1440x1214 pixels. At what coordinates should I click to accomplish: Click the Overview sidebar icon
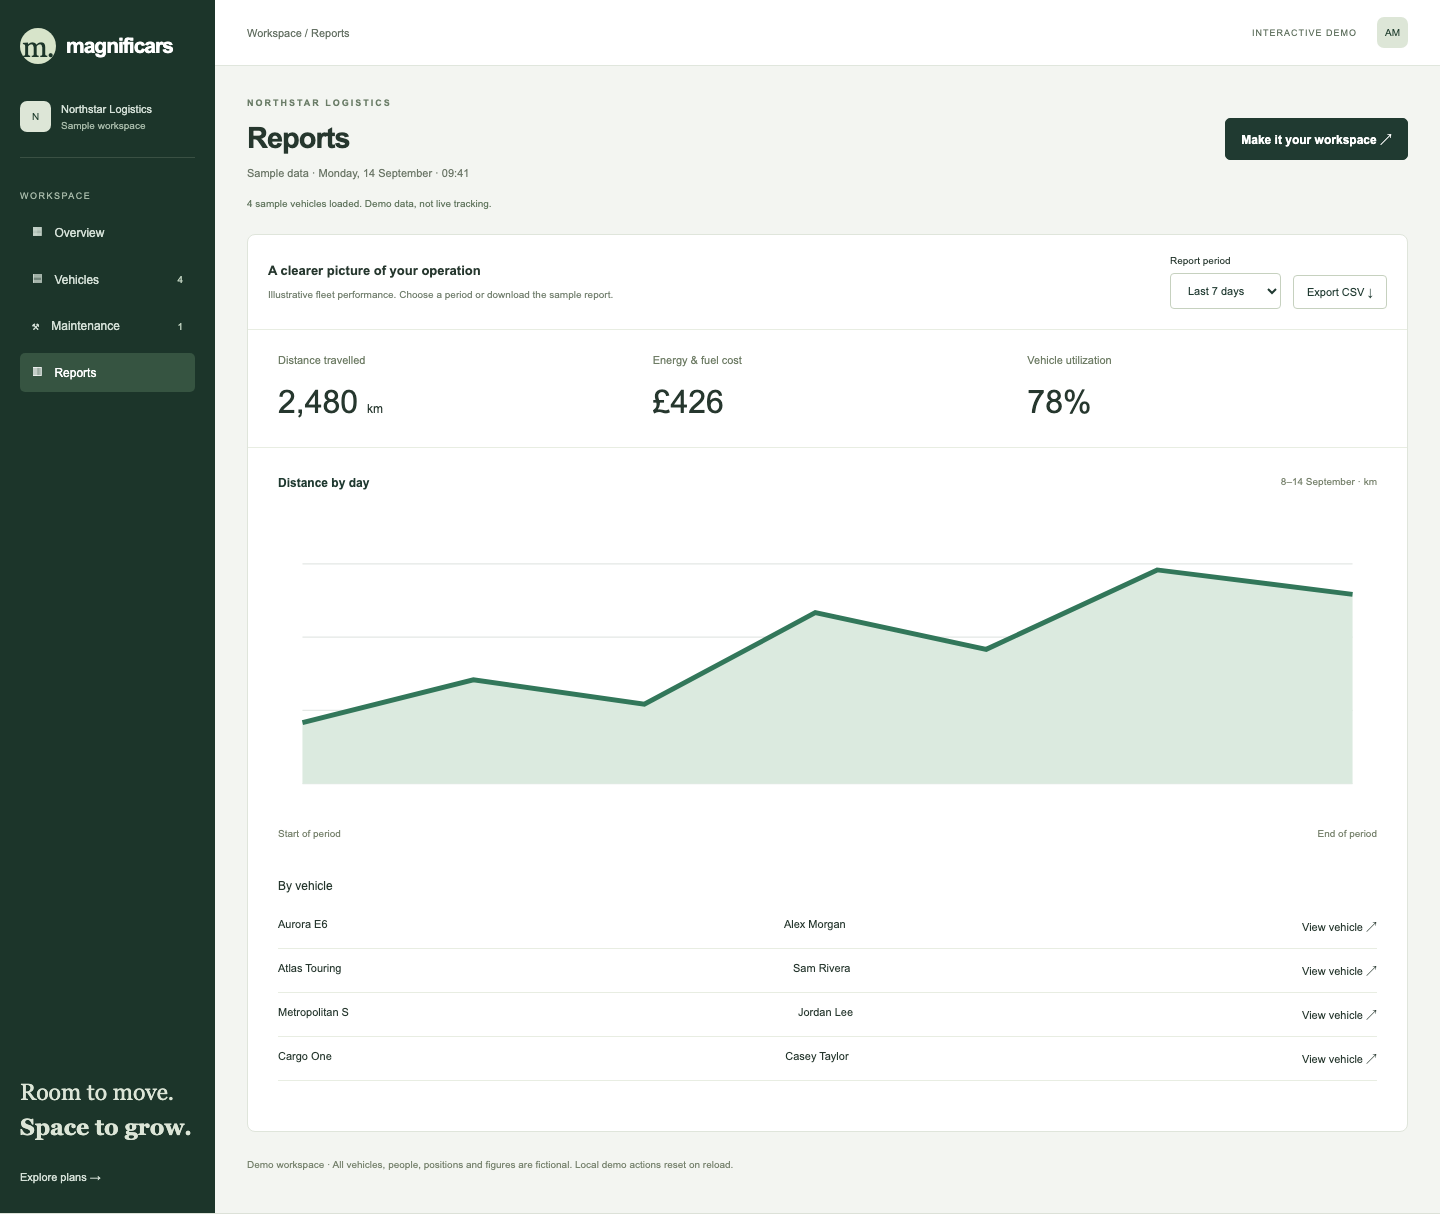[37, 232]
